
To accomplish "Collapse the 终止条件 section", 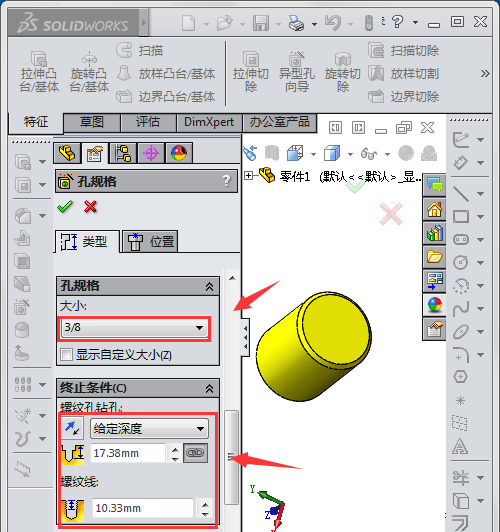I will click(x=209, y=388).
